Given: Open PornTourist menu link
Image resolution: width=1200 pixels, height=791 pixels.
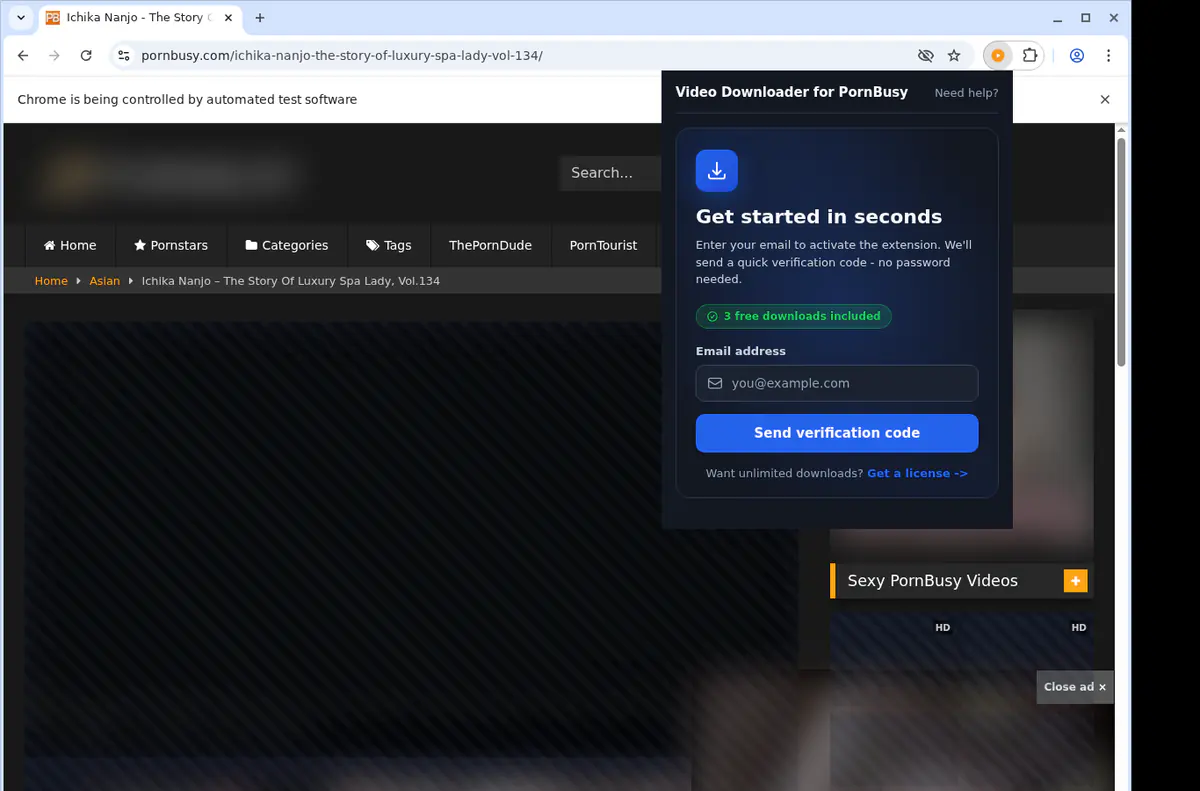Looking at the screenshot, I should point(603,245).
